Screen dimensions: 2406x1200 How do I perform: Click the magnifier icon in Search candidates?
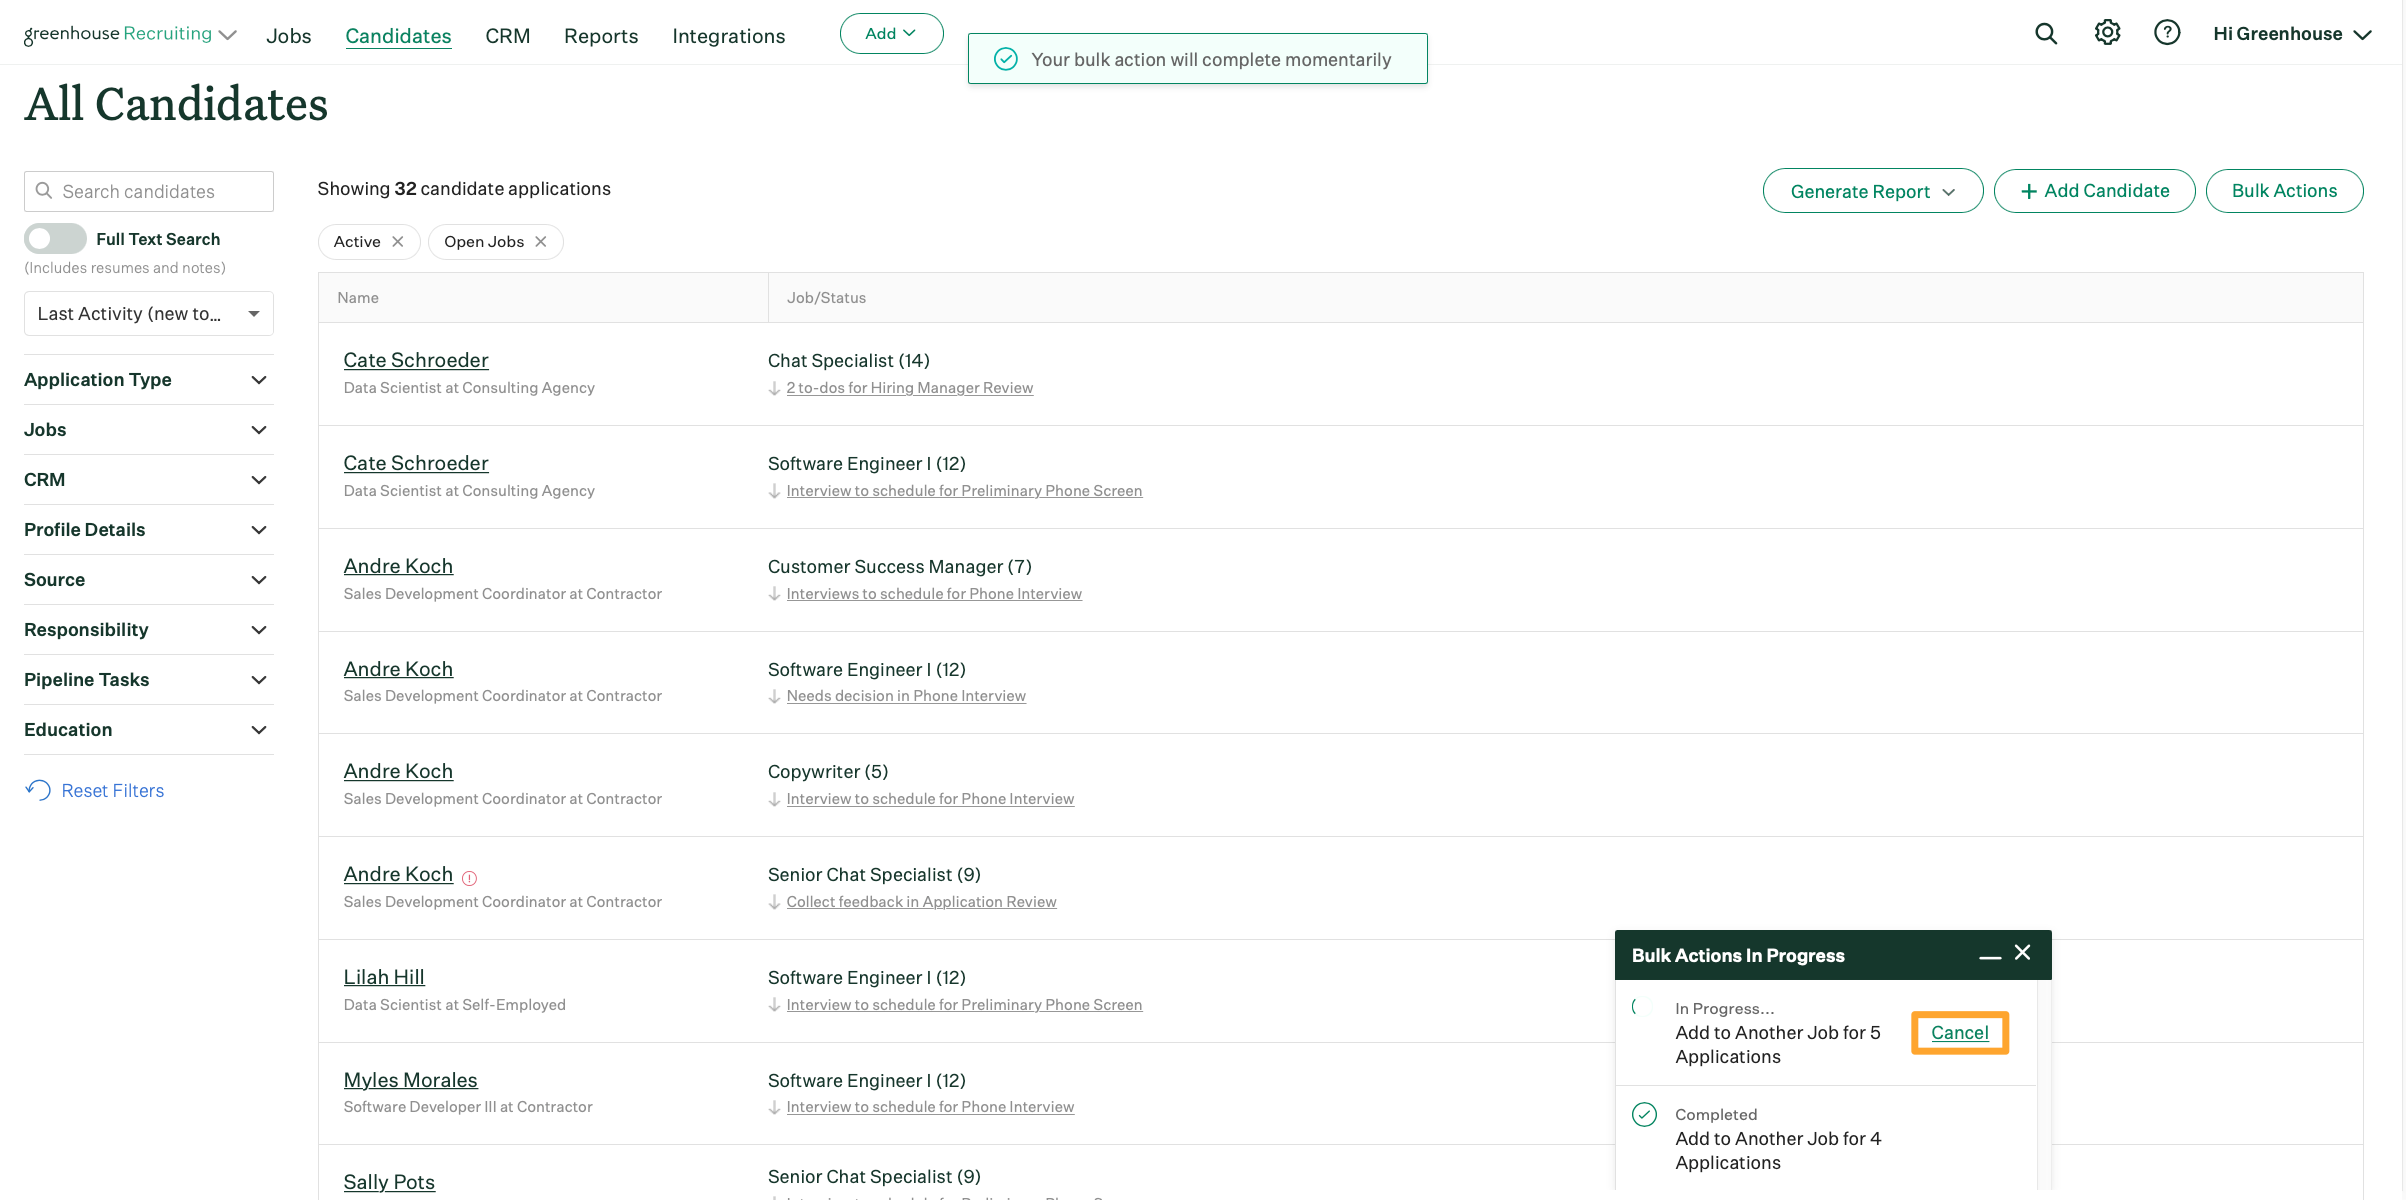44,190
